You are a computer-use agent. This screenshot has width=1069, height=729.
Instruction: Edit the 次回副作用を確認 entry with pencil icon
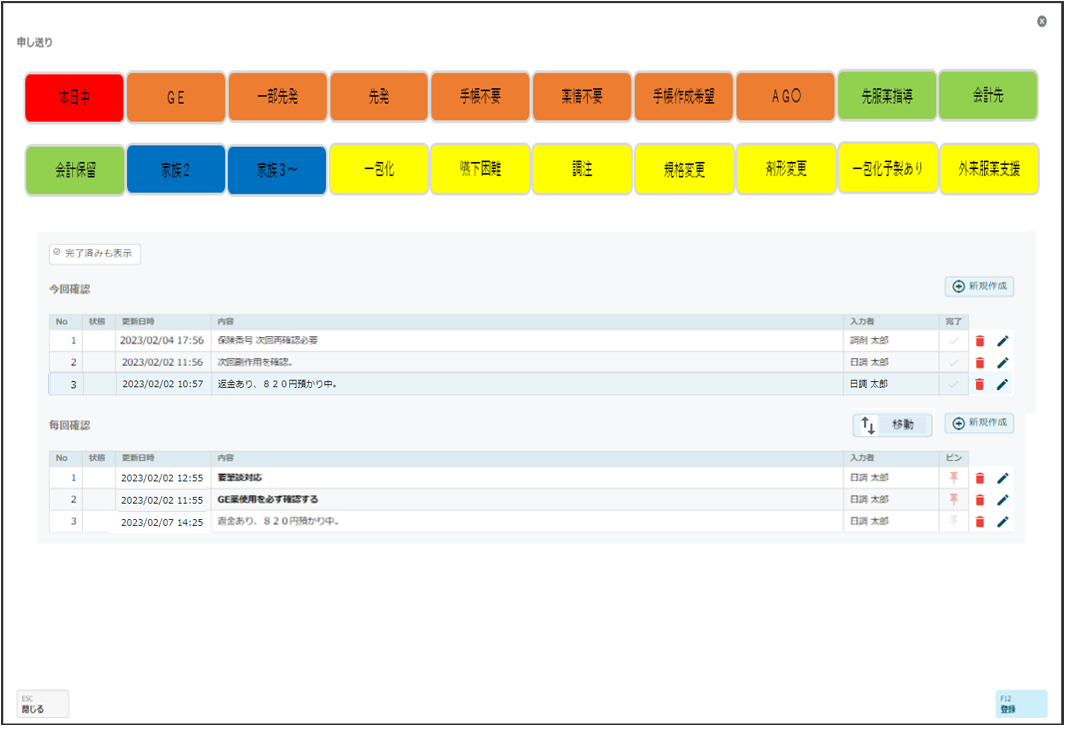point(1003,363)
